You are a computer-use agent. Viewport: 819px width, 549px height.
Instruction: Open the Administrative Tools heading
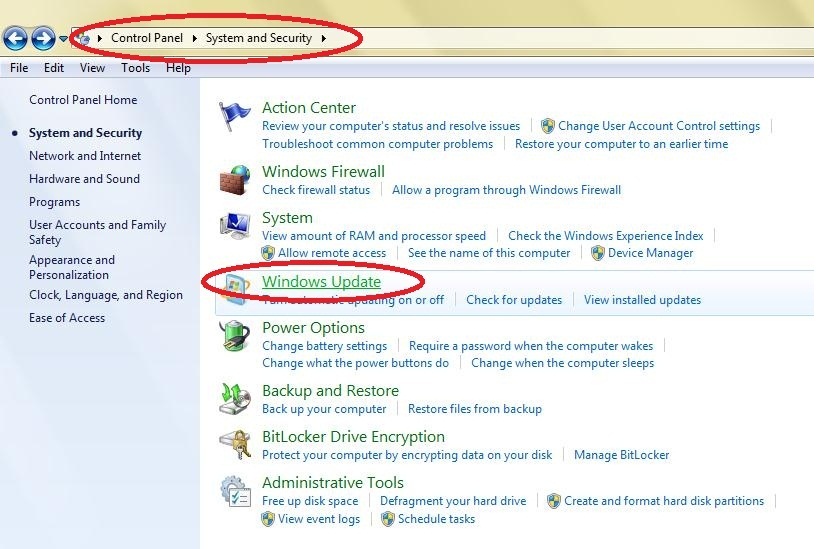tap(333, 483)
